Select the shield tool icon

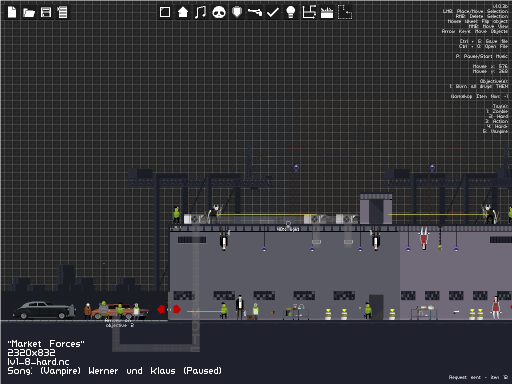tap(237, 12)
